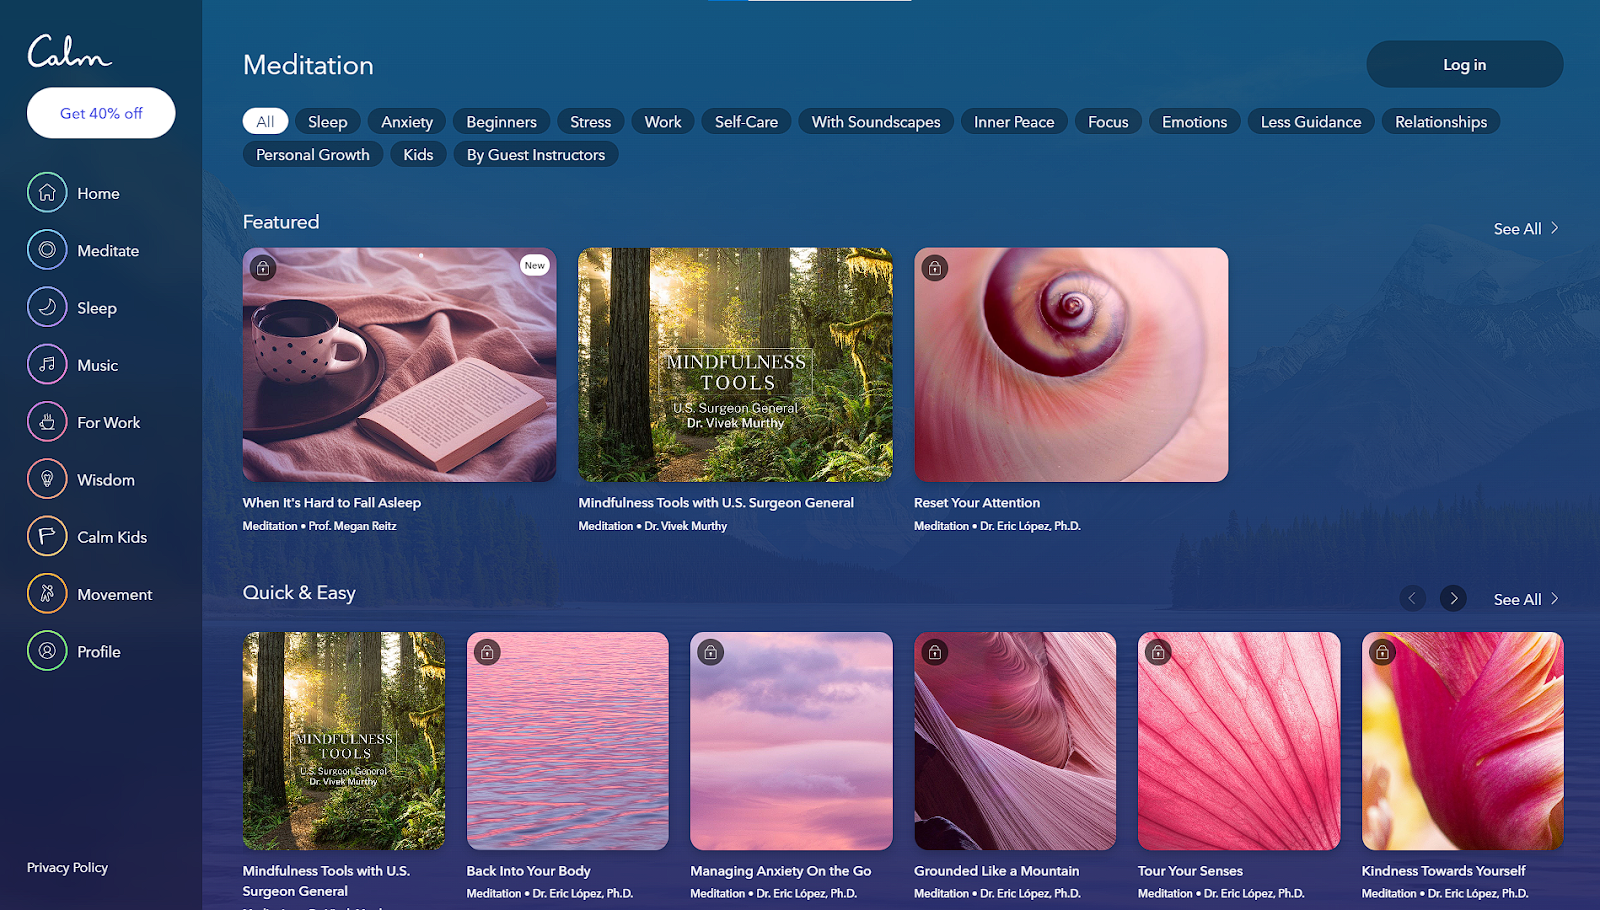Filter meditations by Anxiety
Viewport: 1600px width, 910px height.
point(407,121)
